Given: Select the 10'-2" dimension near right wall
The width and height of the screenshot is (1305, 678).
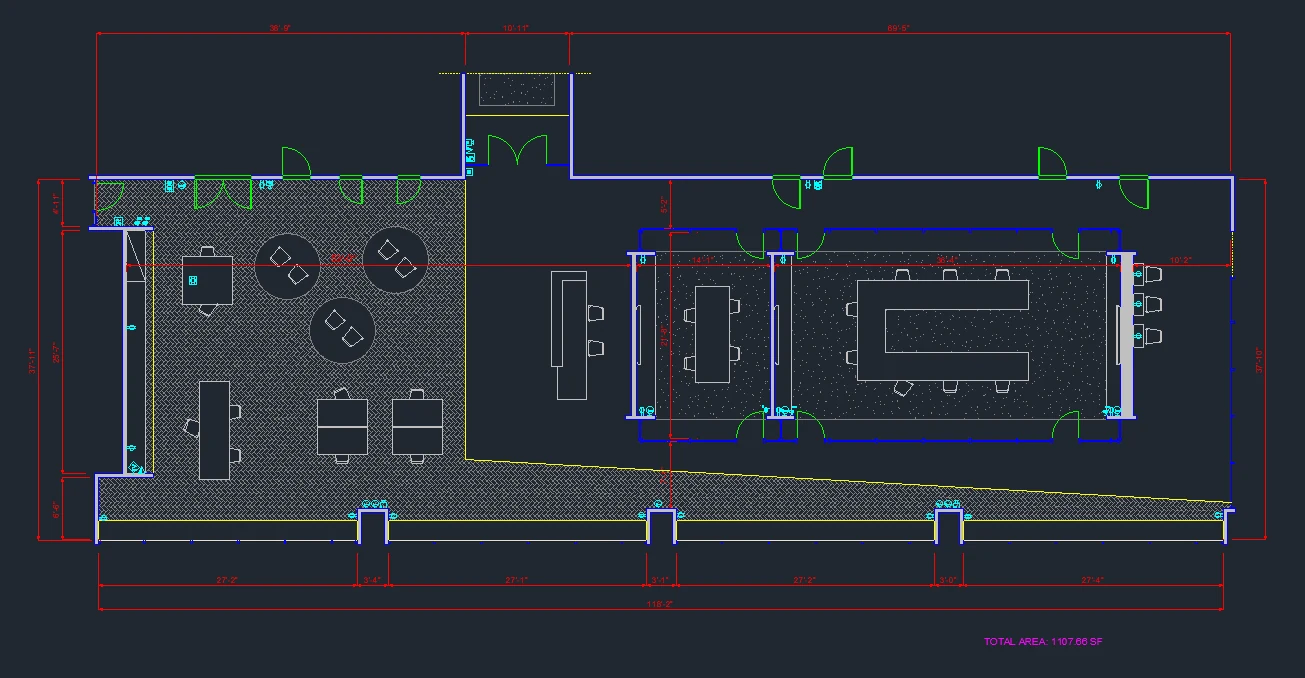Looking at the screenshot, I should point(1180,260).
